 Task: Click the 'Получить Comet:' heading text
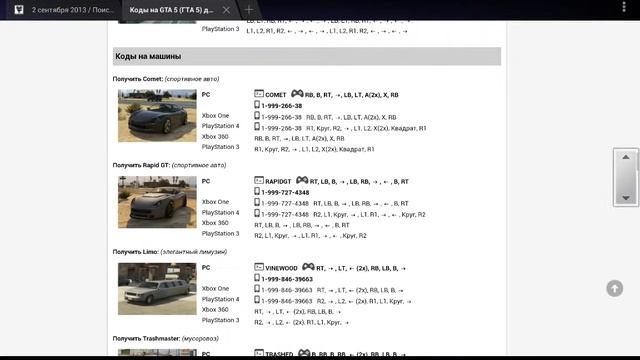click(138, 79)
